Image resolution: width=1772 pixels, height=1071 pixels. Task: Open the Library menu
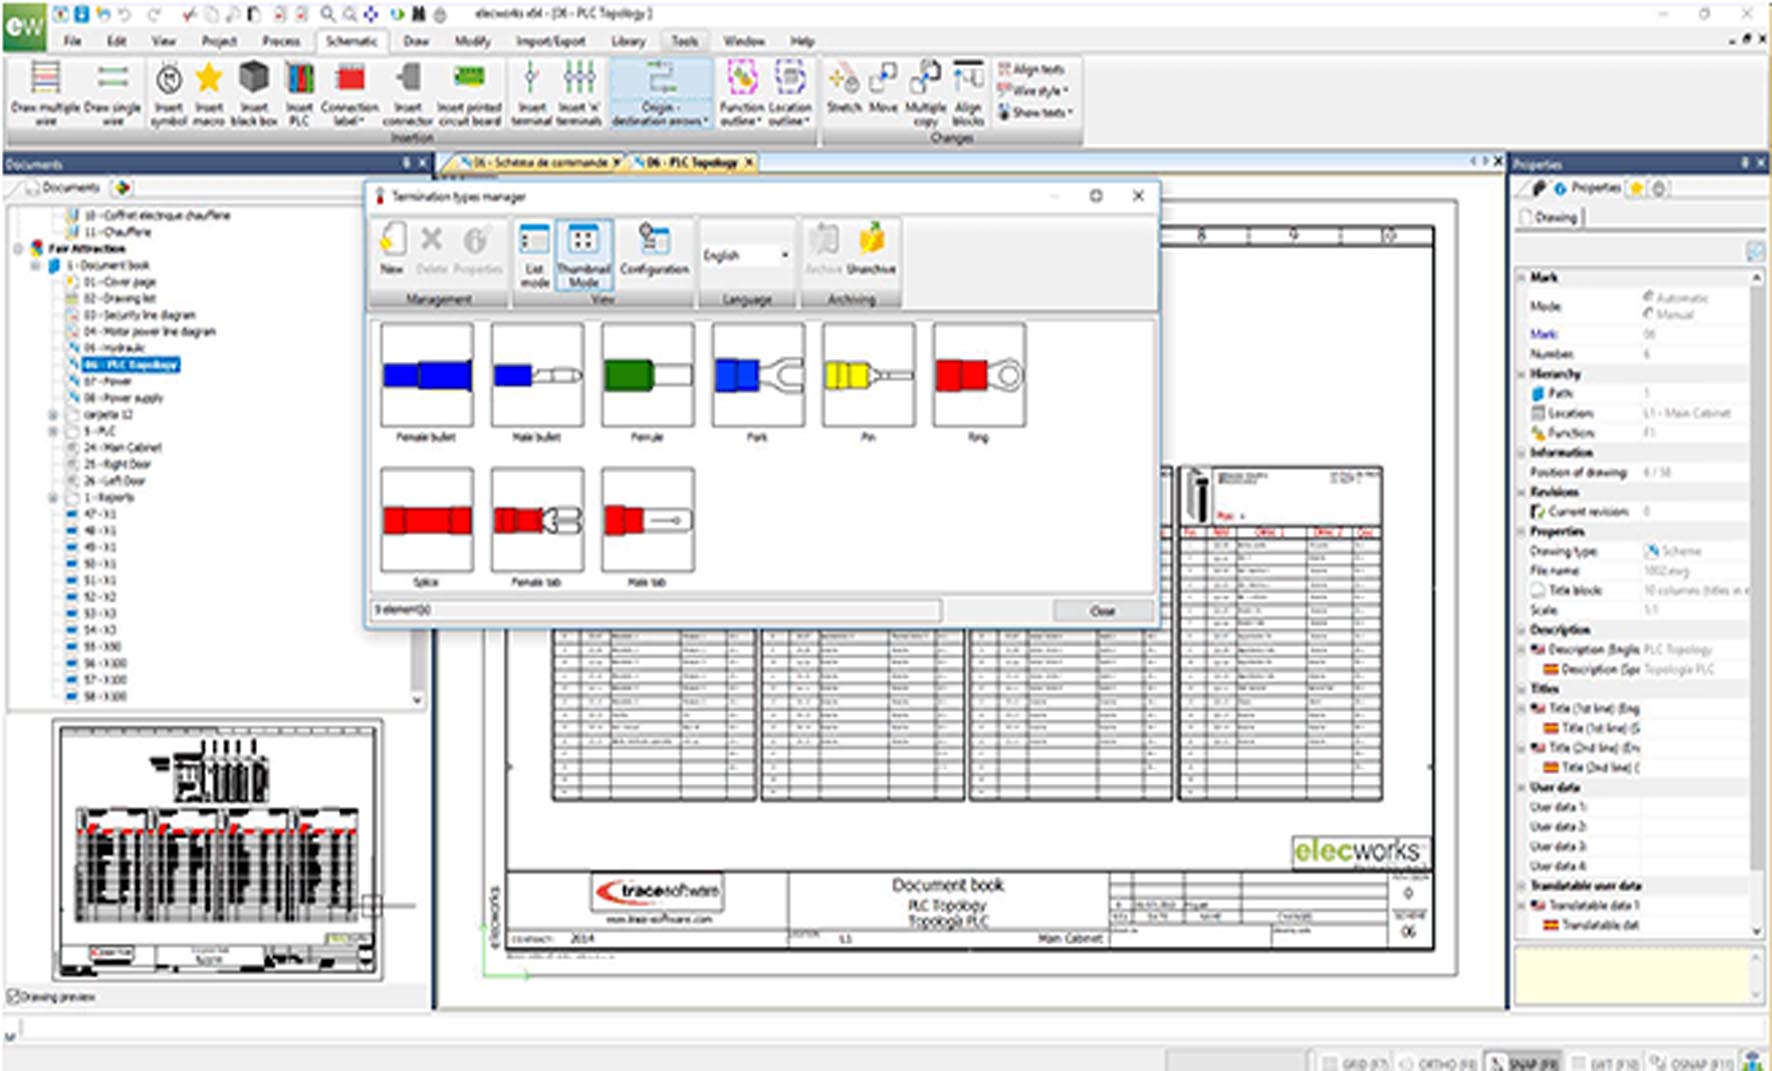628,41
